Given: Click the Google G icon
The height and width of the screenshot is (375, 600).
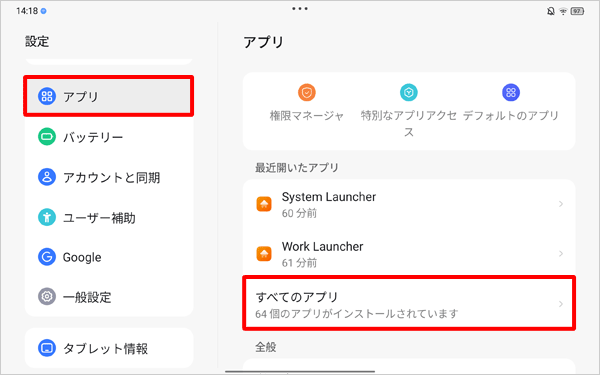Looking at the screenshot, I should tap(47, 257).
